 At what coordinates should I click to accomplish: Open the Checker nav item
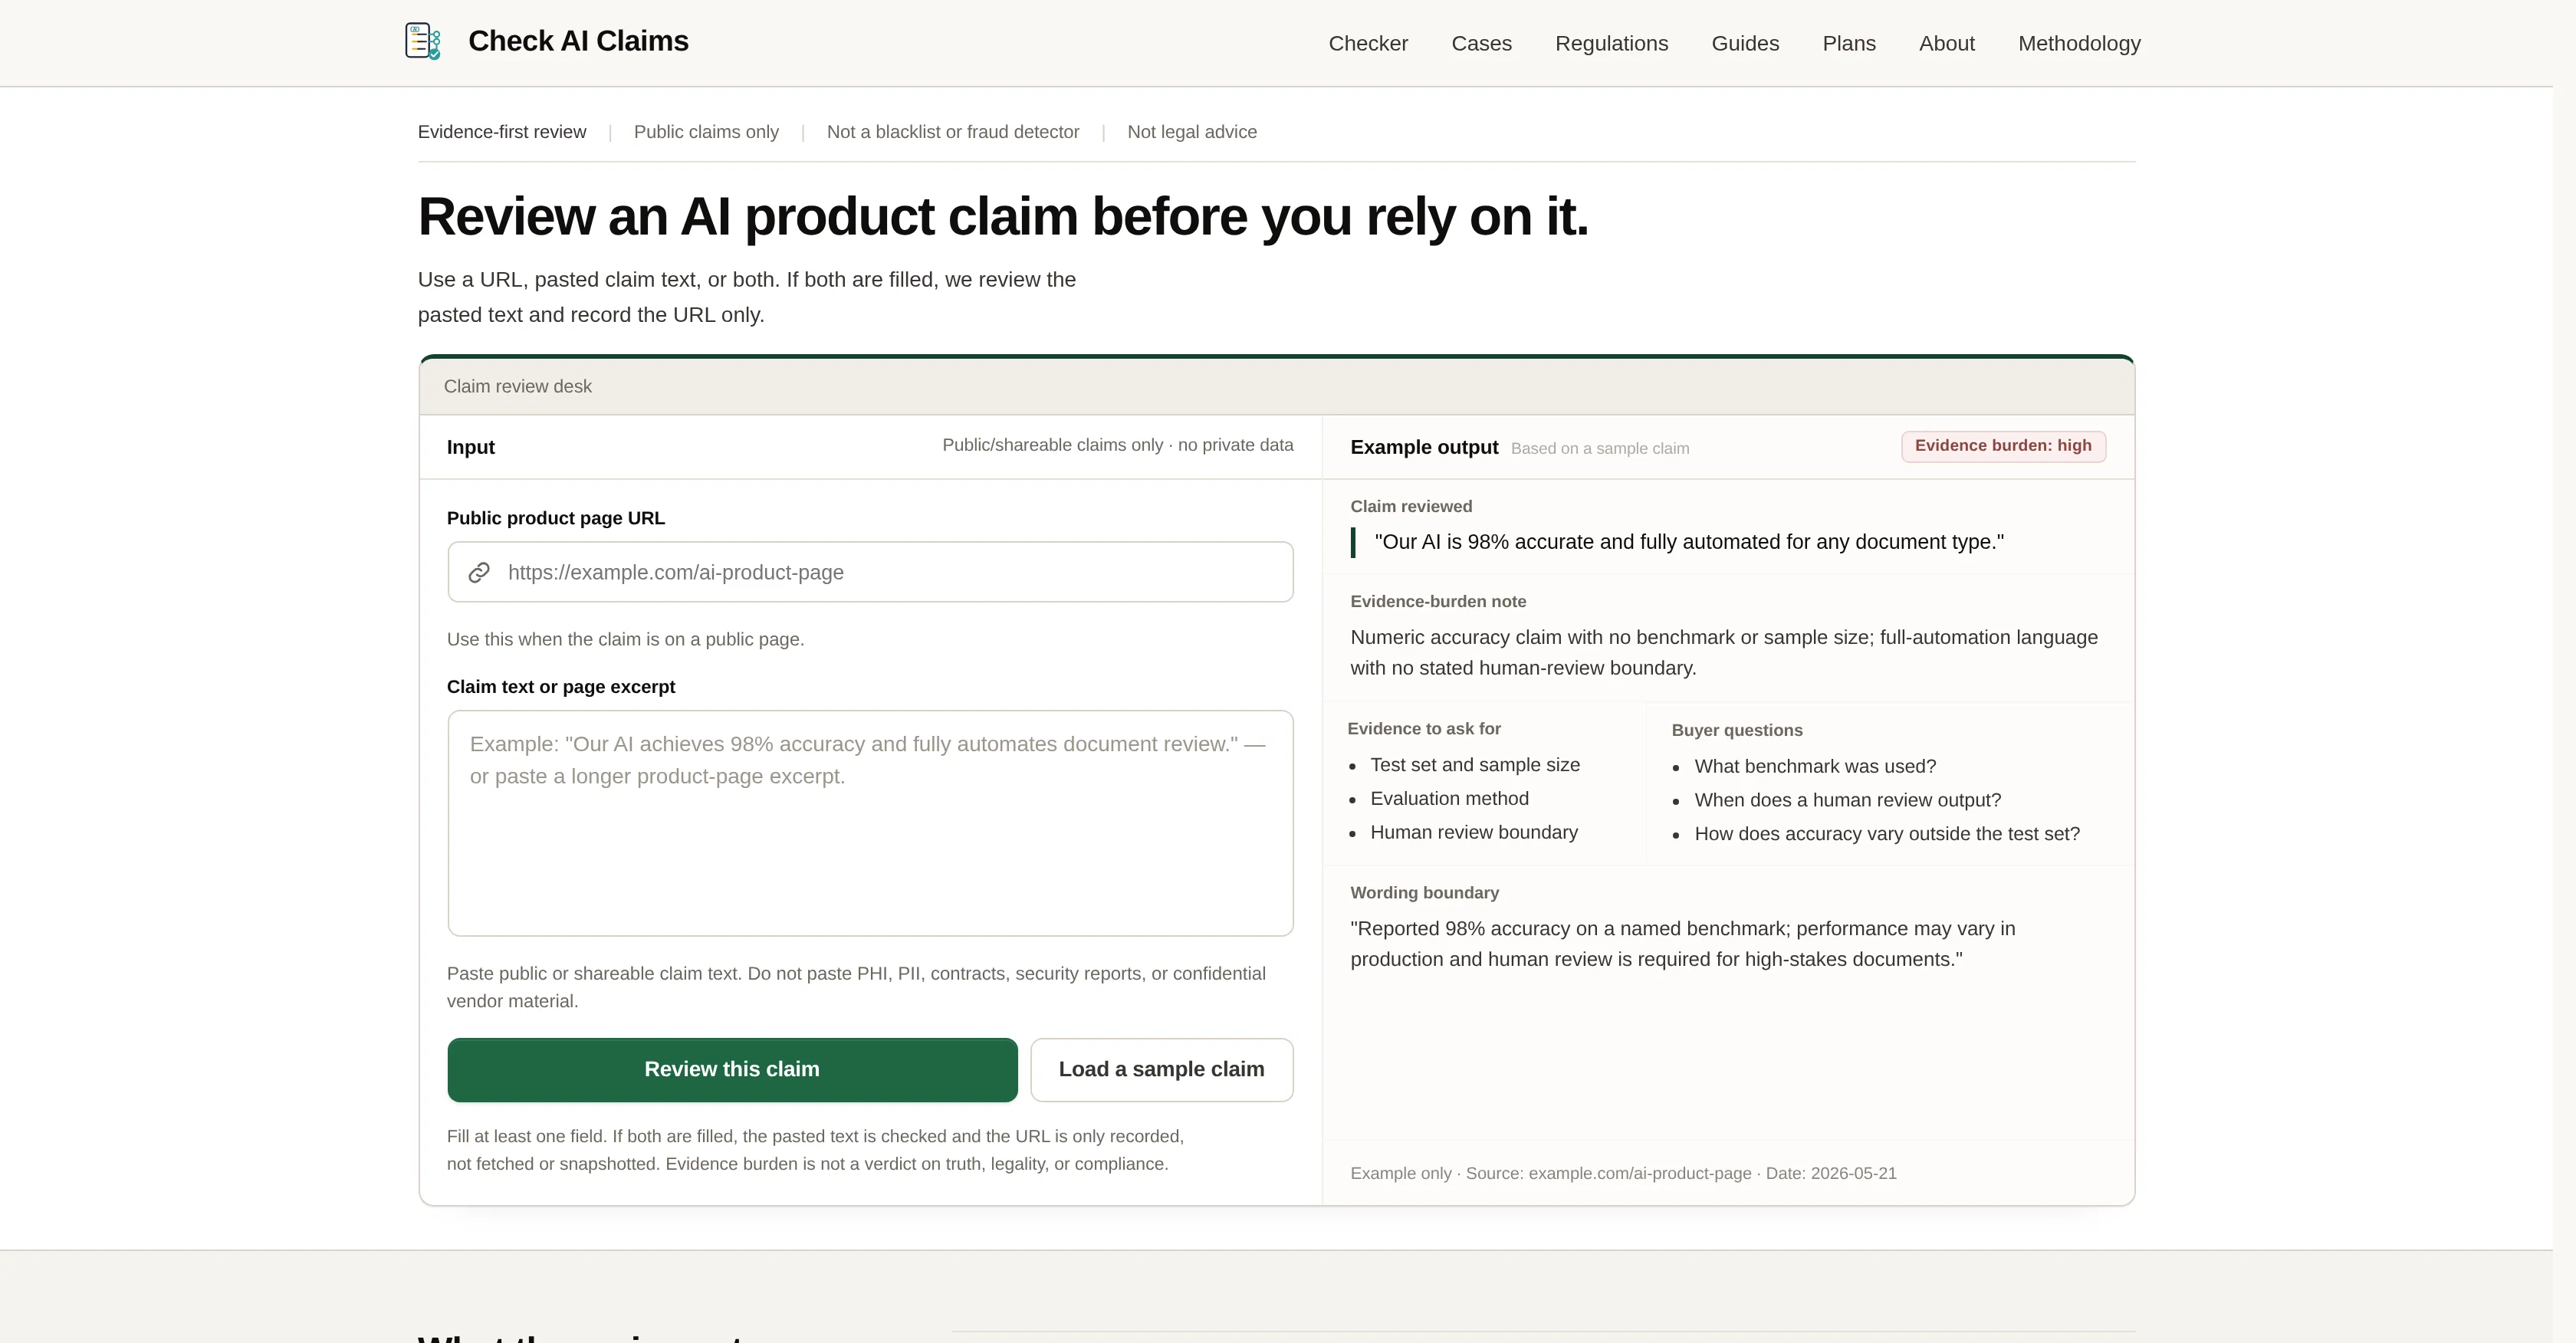coord(1368,43)
